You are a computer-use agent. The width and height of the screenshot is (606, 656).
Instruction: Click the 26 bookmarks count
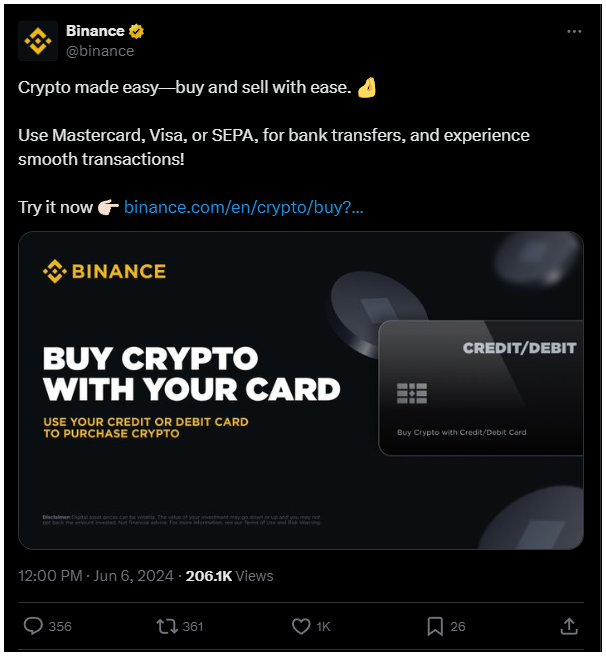[458, 627]
